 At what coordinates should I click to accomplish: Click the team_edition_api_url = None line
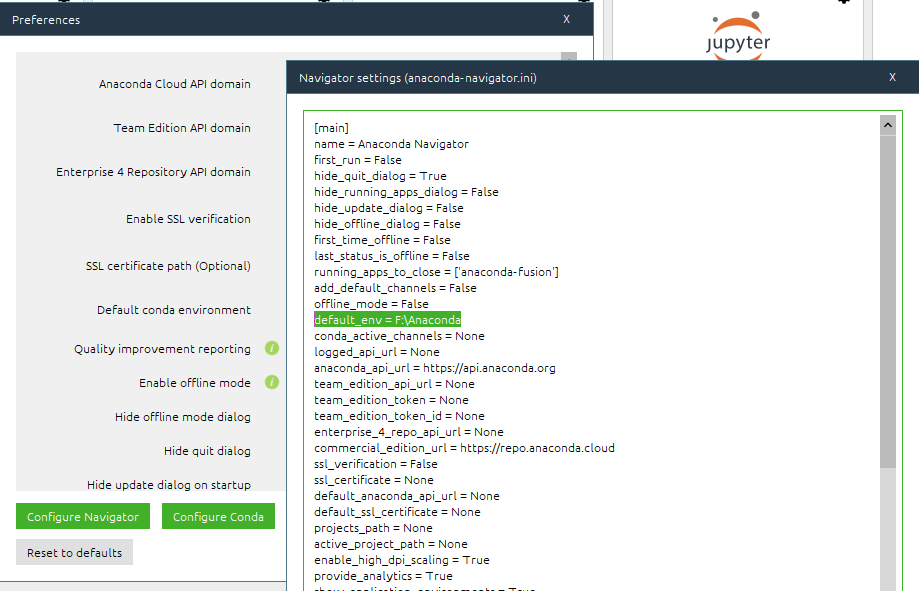pyautogui.click(x=394, y=384)
